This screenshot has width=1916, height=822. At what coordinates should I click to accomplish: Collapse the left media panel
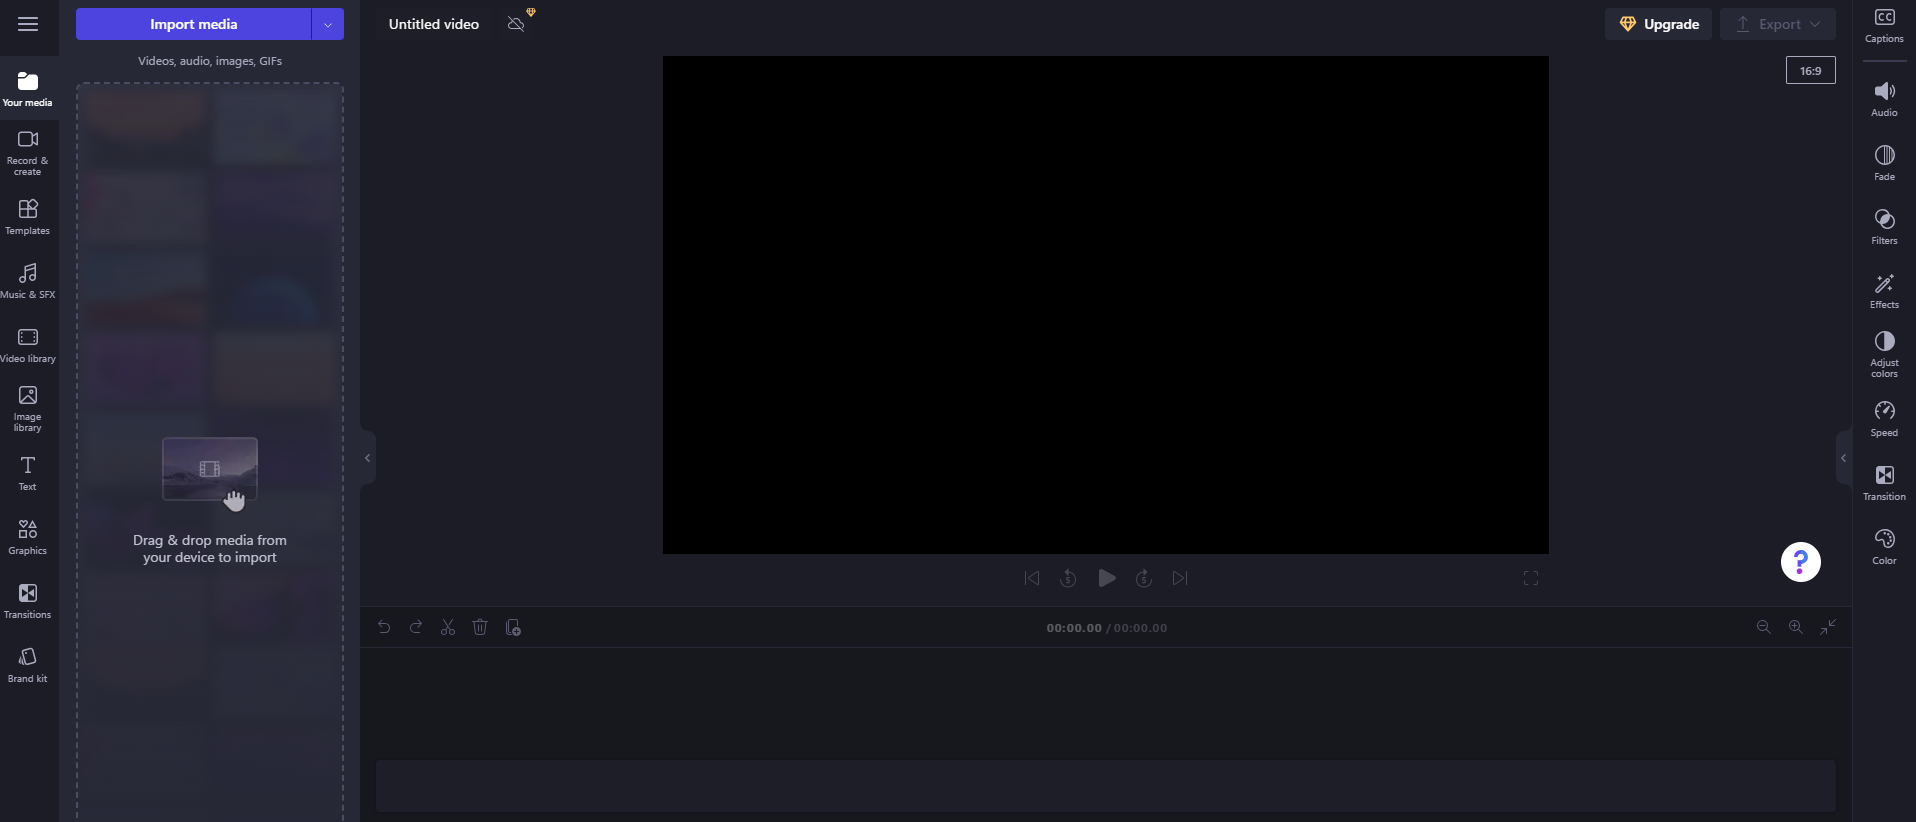368,458
